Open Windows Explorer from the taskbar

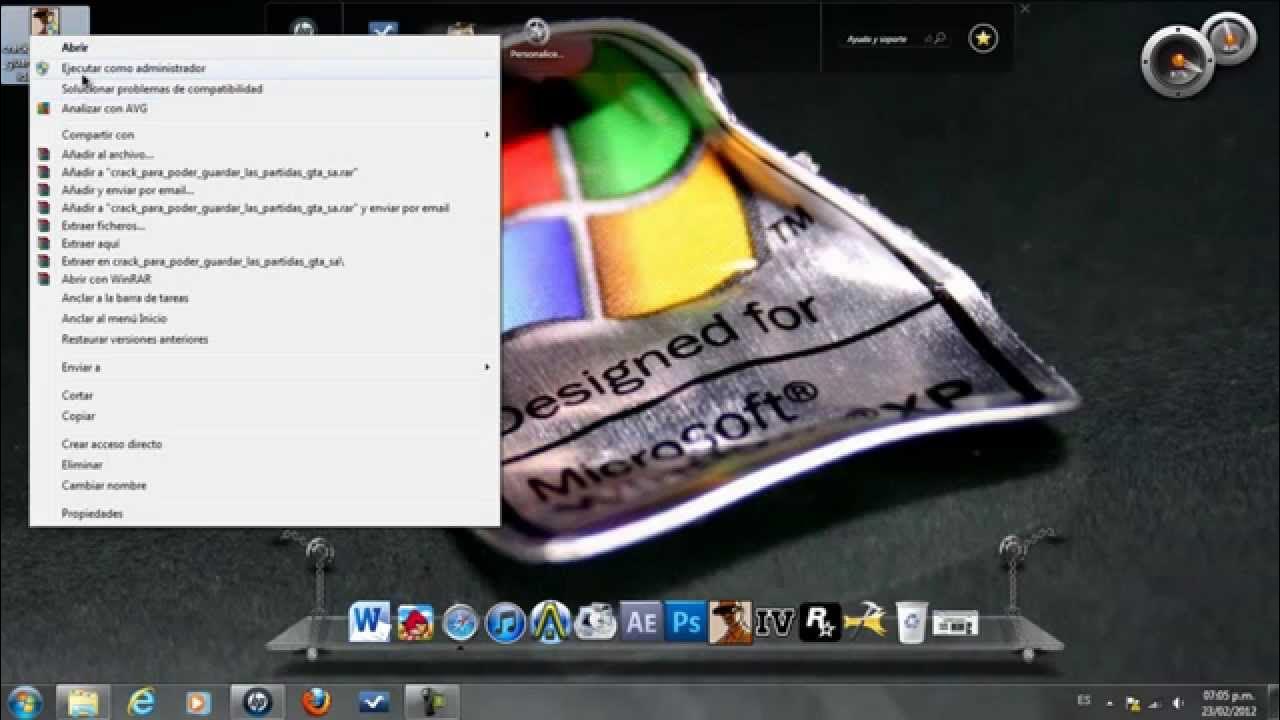[82, 702]
